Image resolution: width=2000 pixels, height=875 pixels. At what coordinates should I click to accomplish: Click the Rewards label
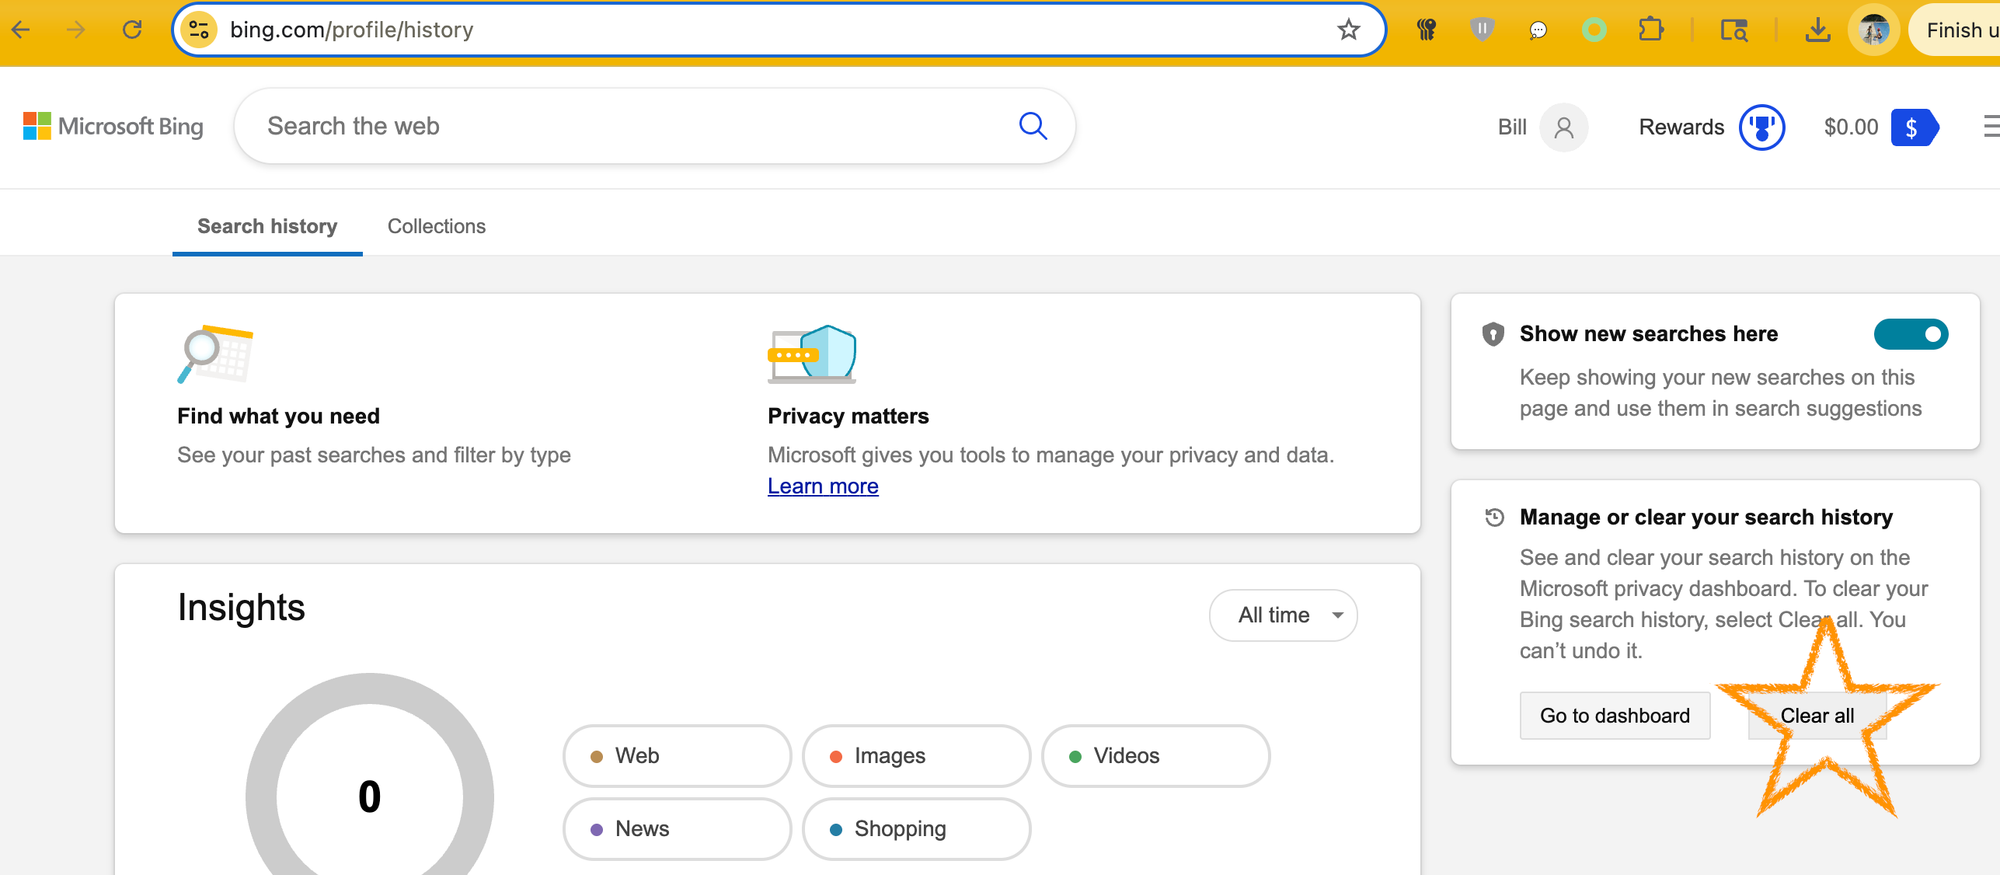click(x=1681, y=127)
